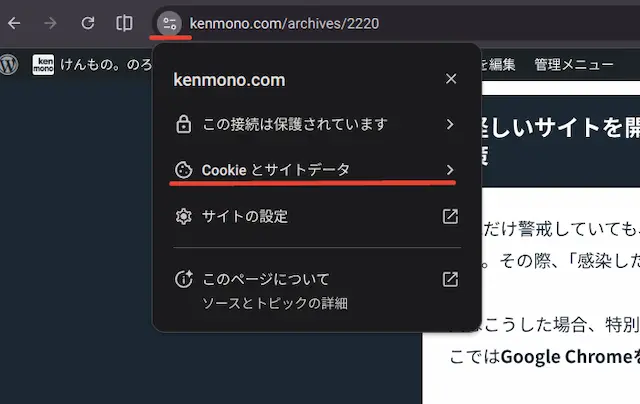Click the '編集' edit item in admin bar
The image size is (640, 404).
pos(502,64)
